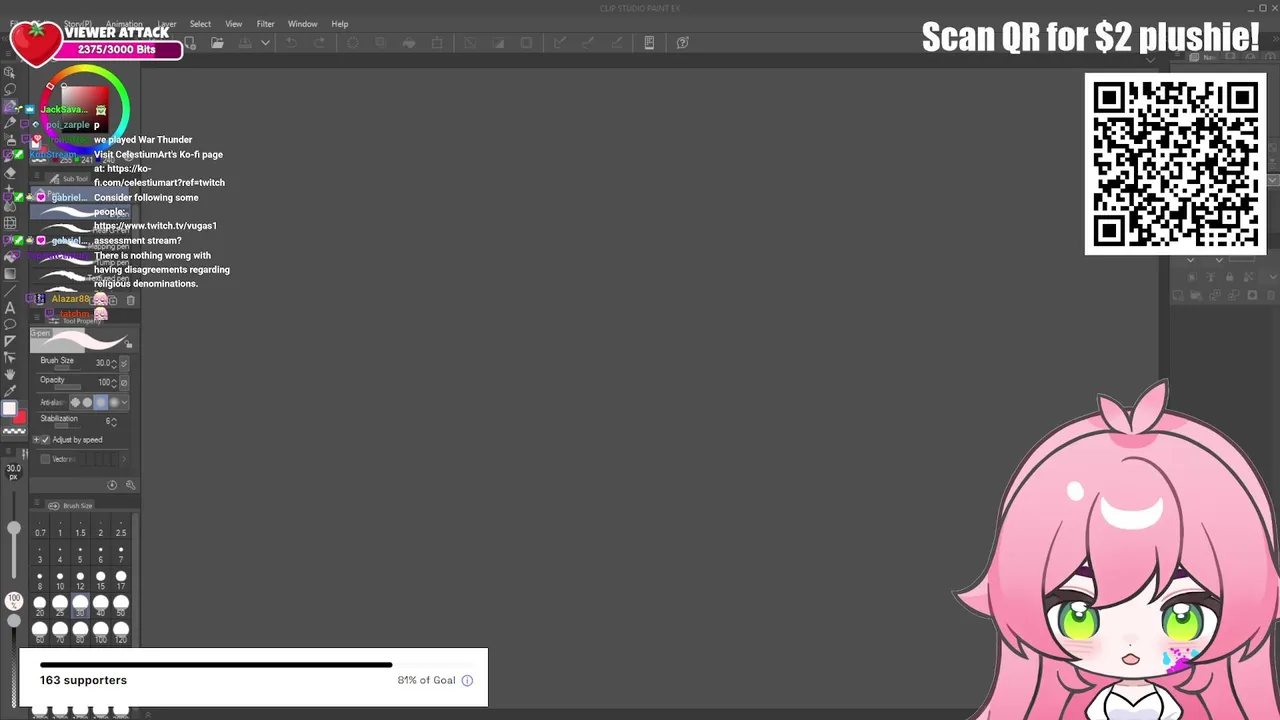The width and height of the screenshot is (1280, 720).
Task: Click the Open file folder icon
Action: point(217,43)
